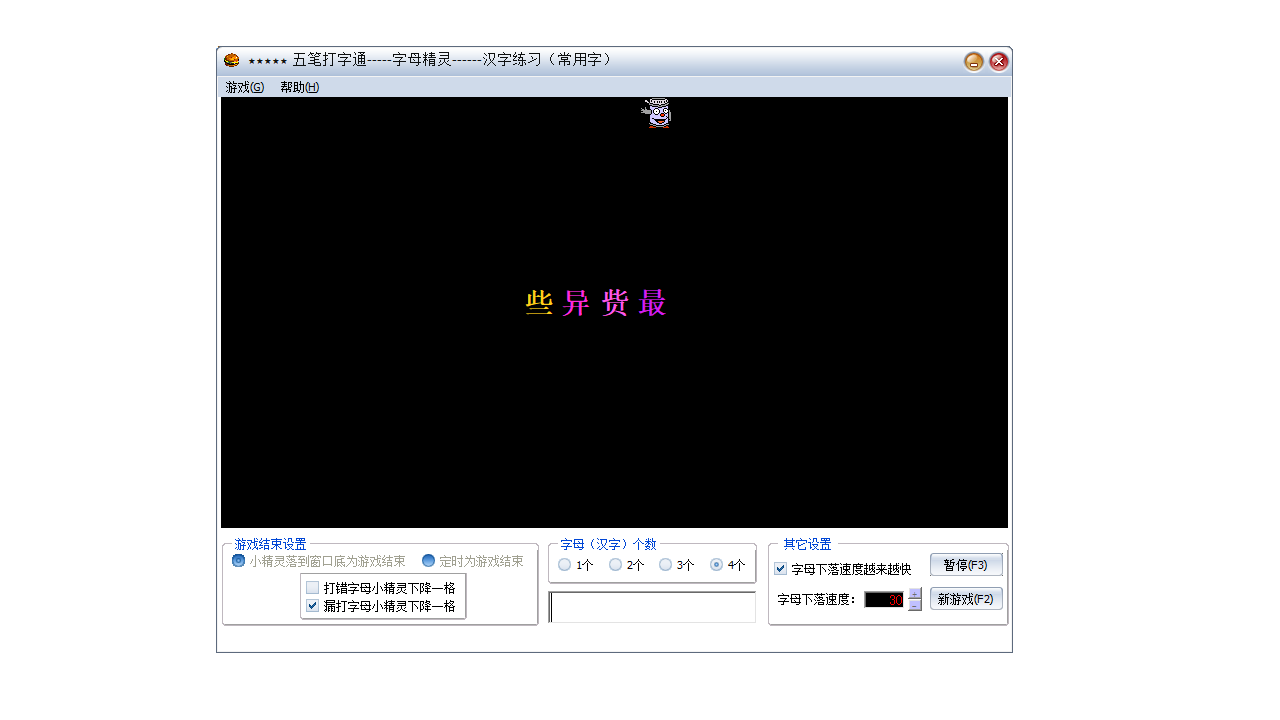Enable the 打错字母小精灵下降一格 checkbox

(311, 586)
